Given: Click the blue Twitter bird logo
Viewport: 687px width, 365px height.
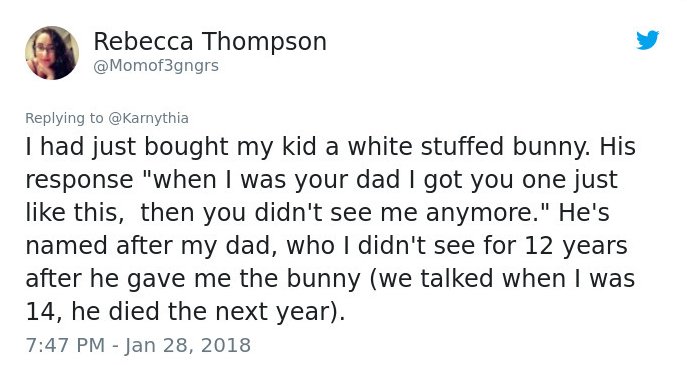Looking at the screenshot, I should point(648,40).
